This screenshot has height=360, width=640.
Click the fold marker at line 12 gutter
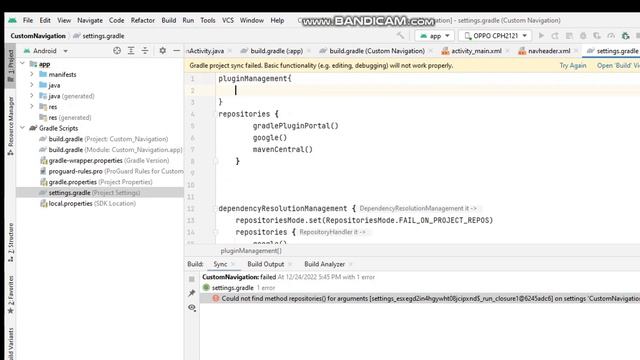pos(215,209)
